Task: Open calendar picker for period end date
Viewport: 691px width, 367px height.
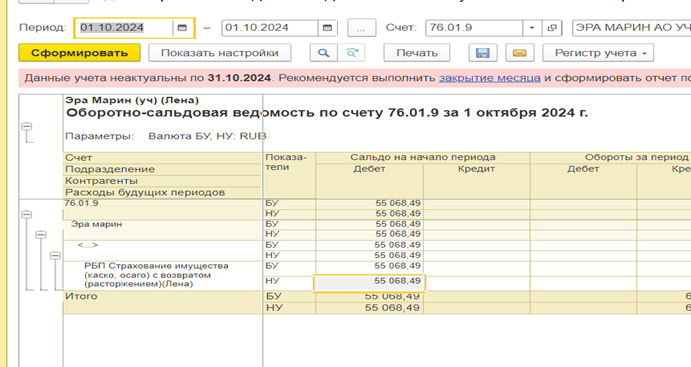Action: click(x=327, y=28)
